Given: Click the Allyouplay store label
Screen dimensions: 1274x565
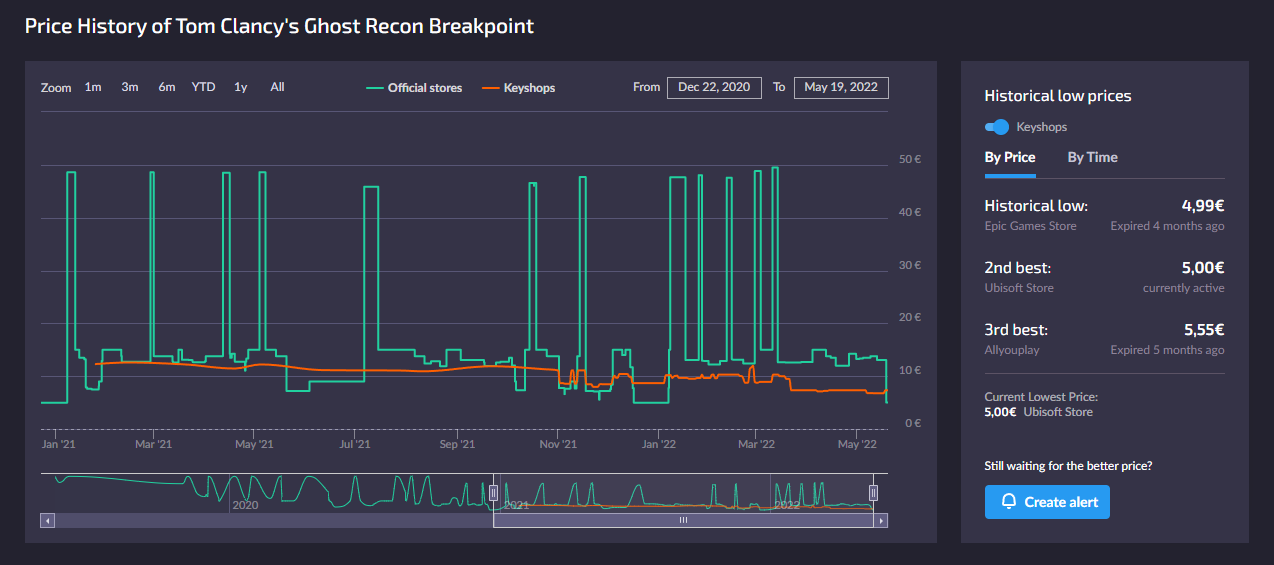Looking at the screenshot, I should point(1012,350).
